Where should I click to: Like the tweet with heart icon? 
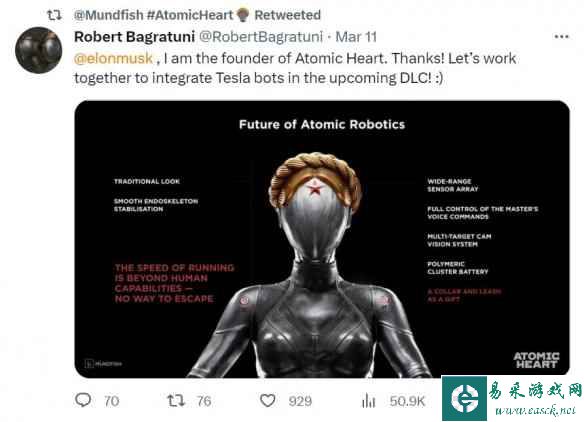pos(267,401)
